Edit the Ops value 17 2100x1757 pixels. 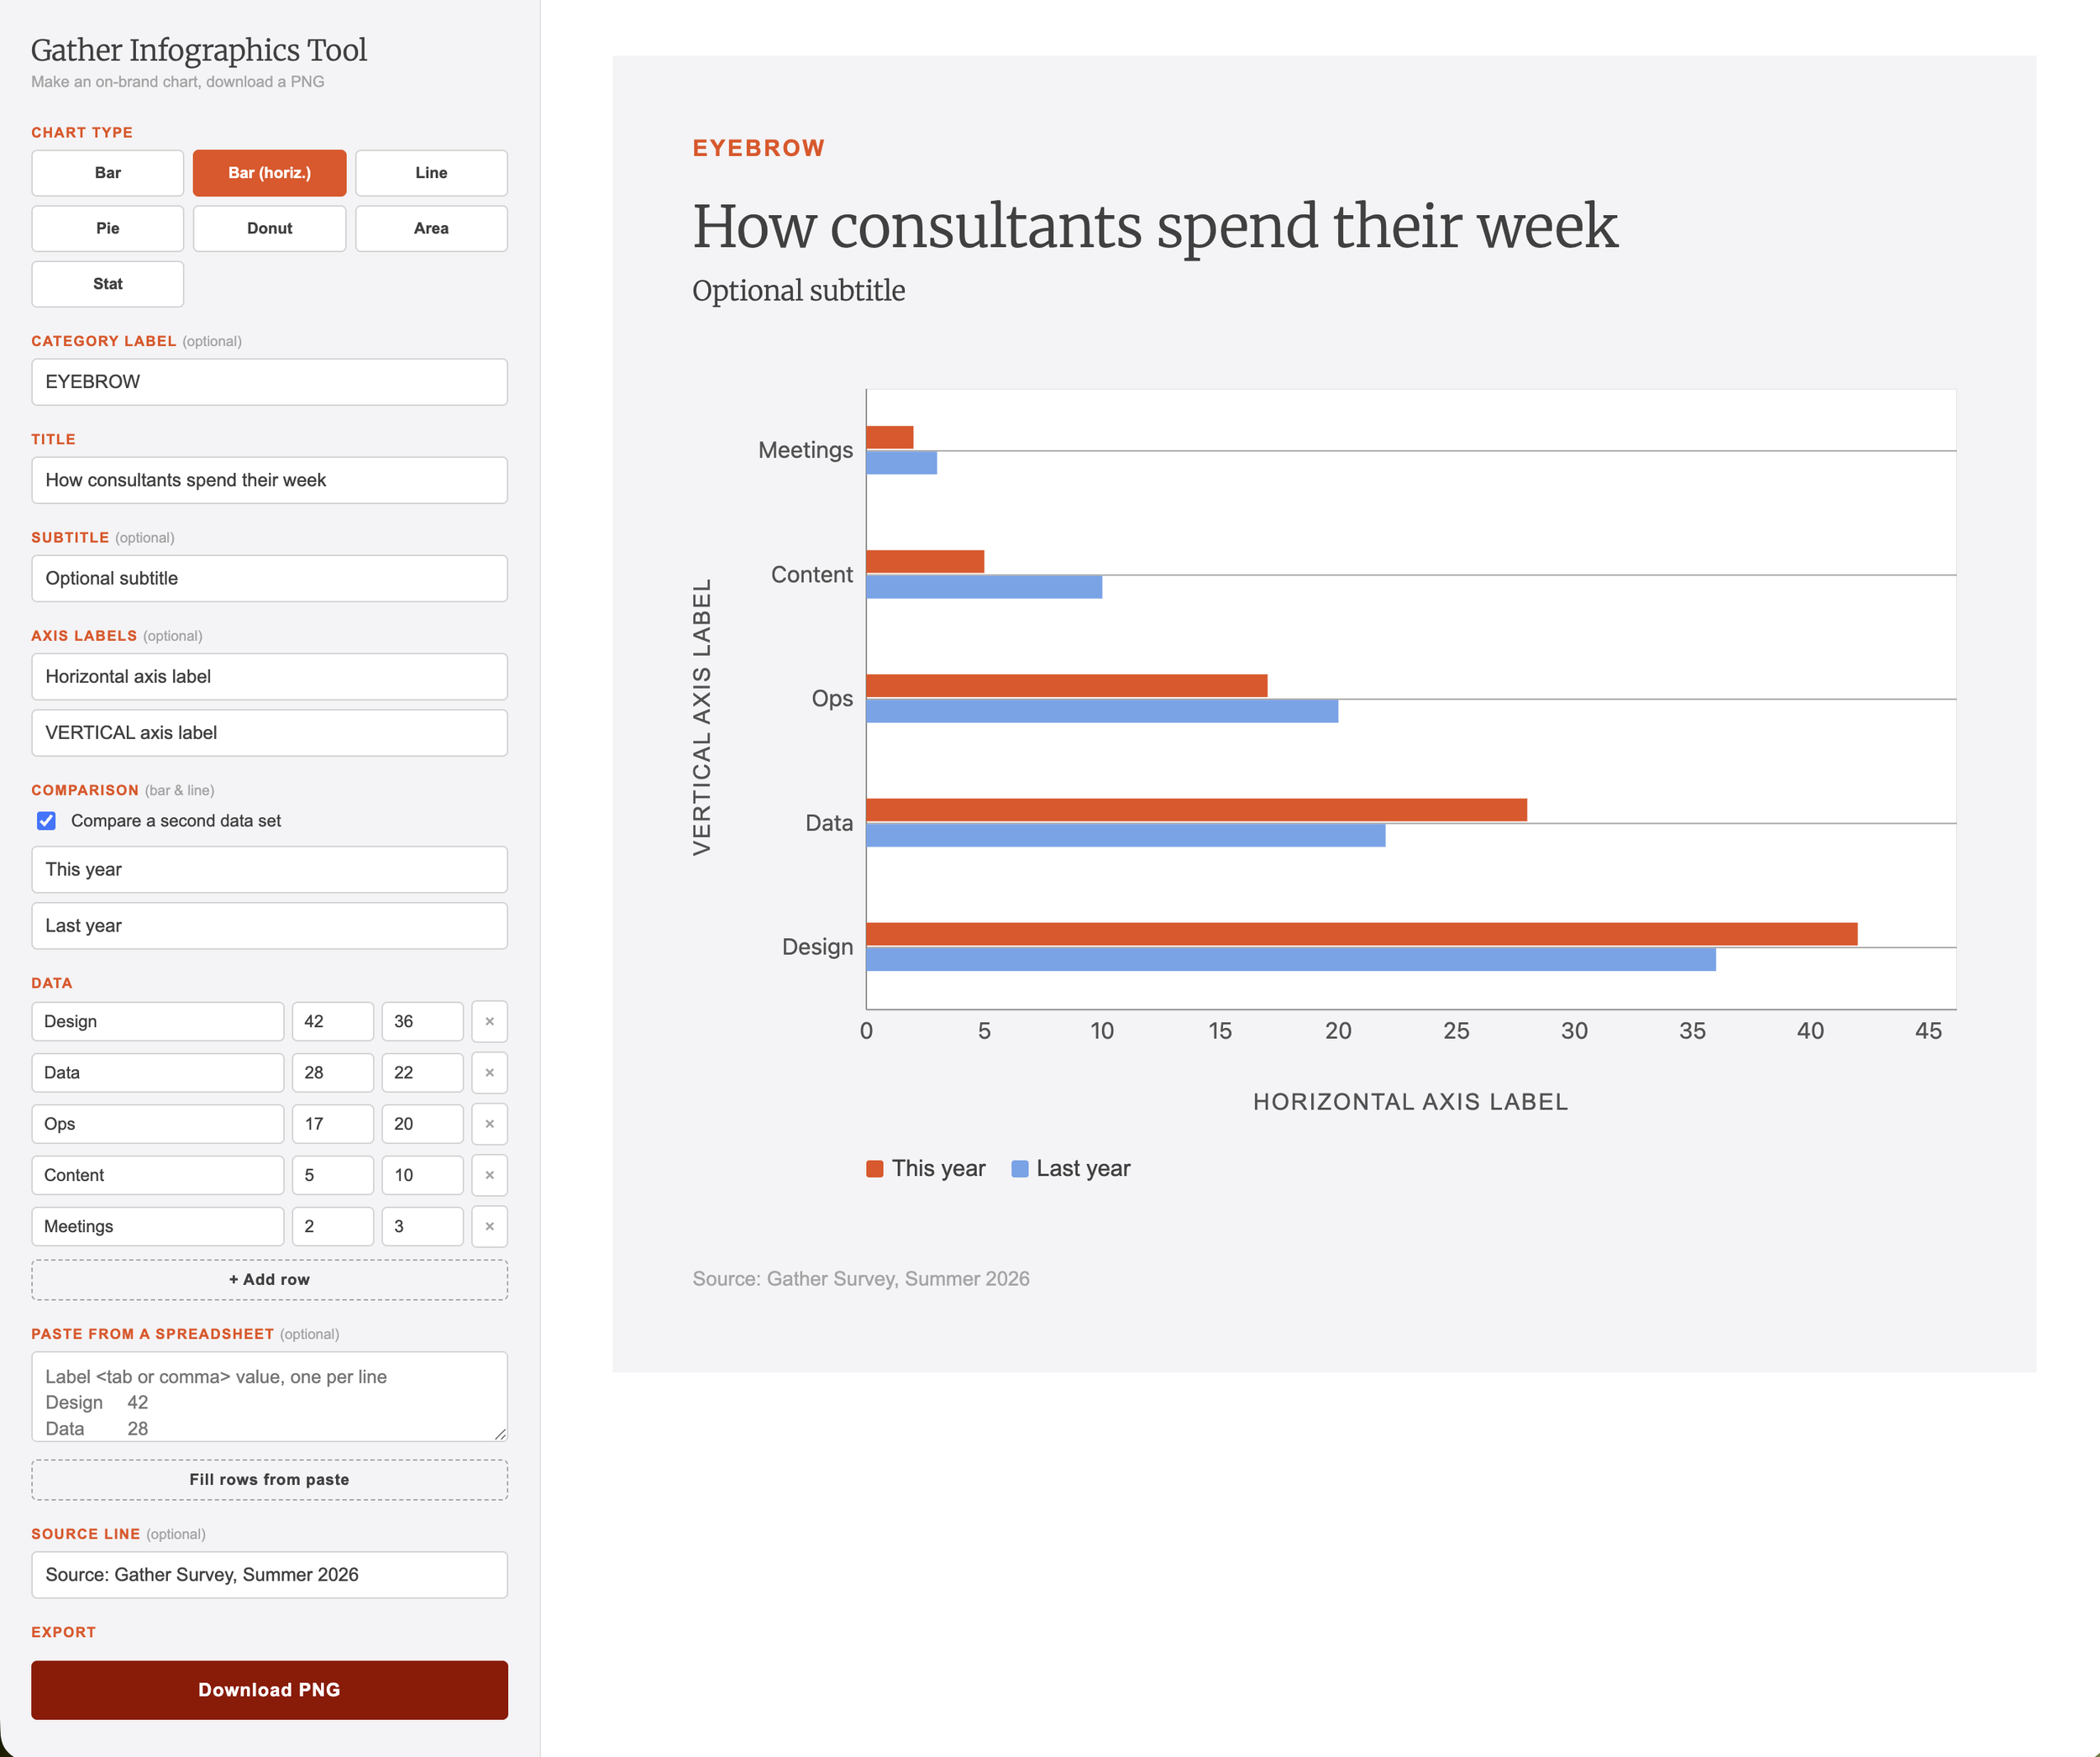click(x=333, y=1124)
